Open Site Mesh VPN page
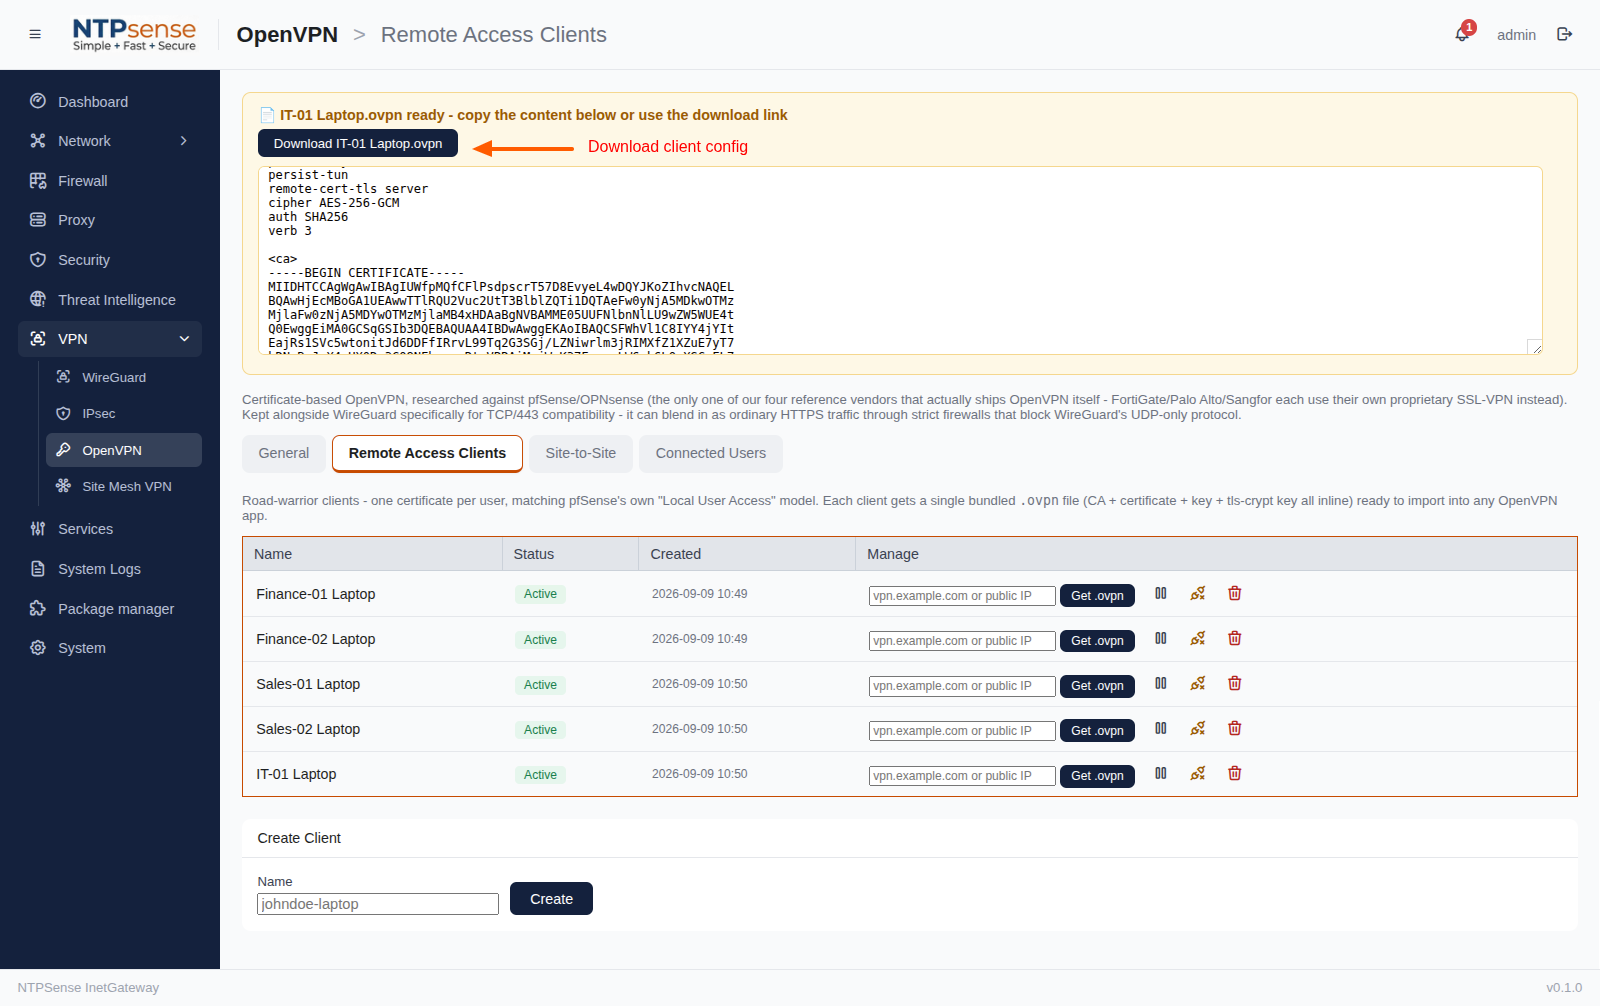 [x=124, y=486]
